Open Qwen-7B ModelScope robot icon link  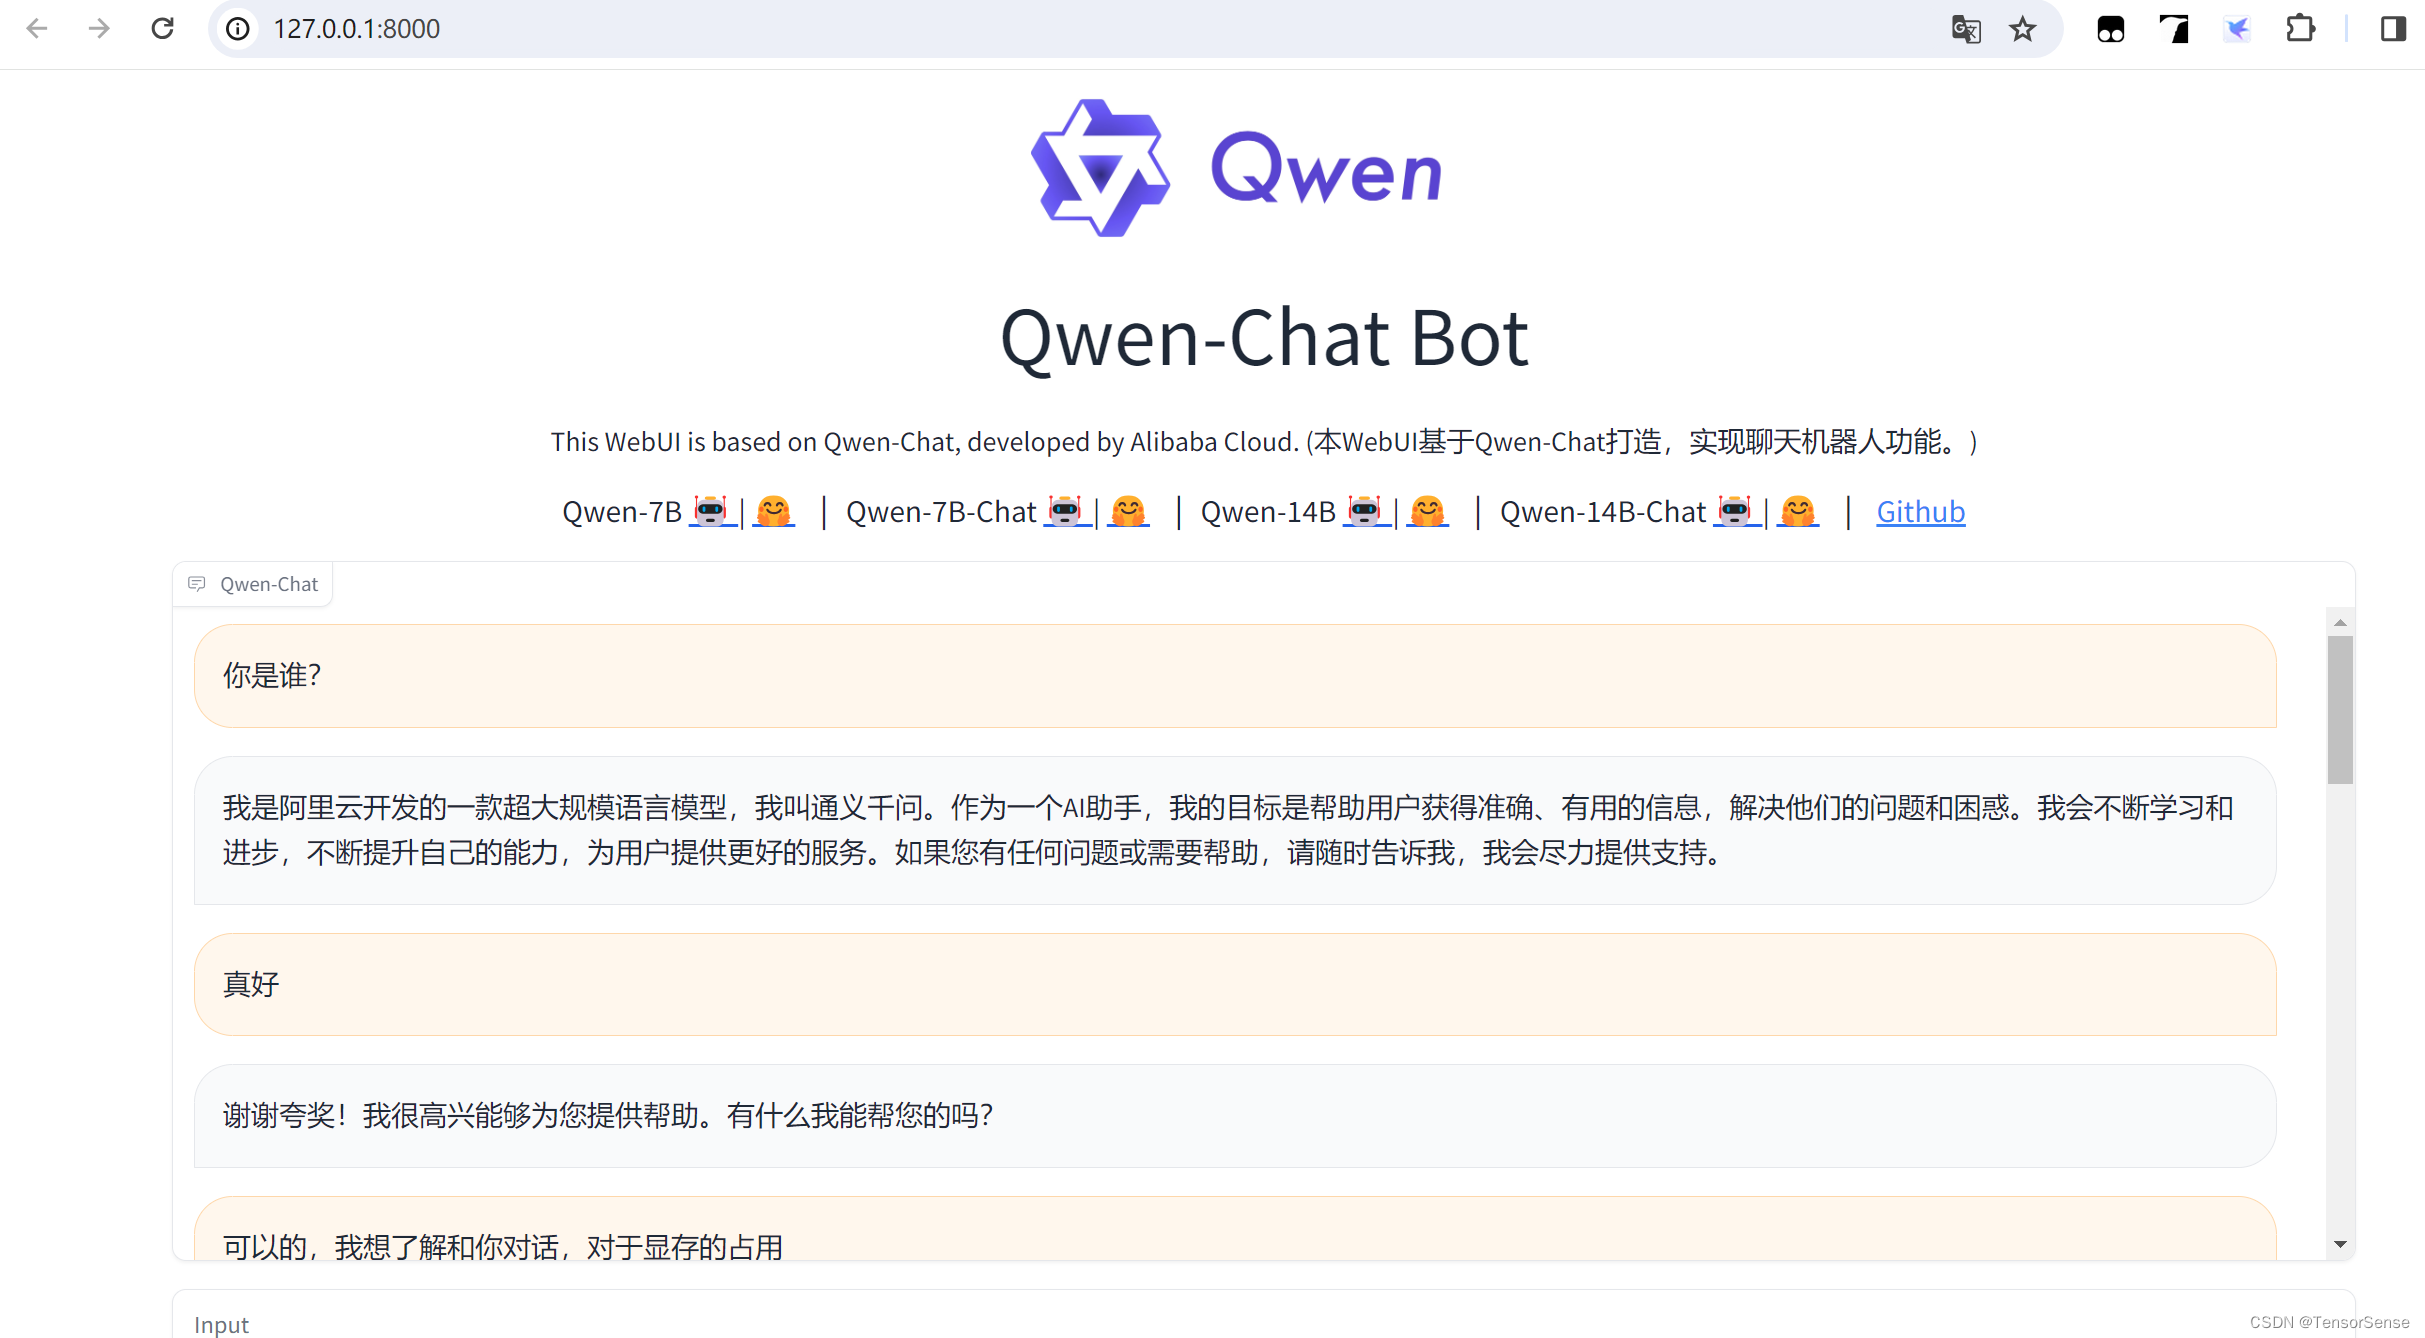pyautogui.click(x=711, y=511)
